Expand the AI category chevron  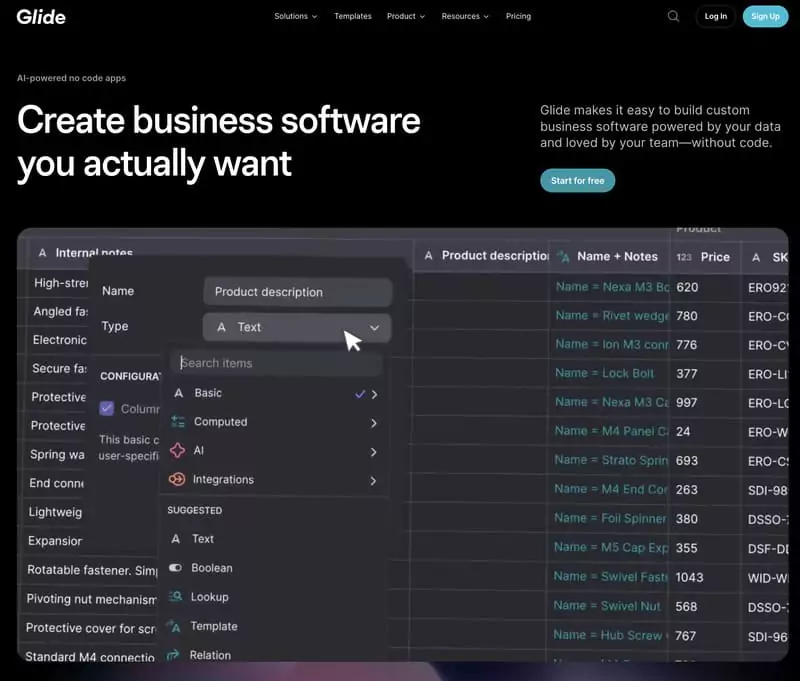[x=373, y=452]
